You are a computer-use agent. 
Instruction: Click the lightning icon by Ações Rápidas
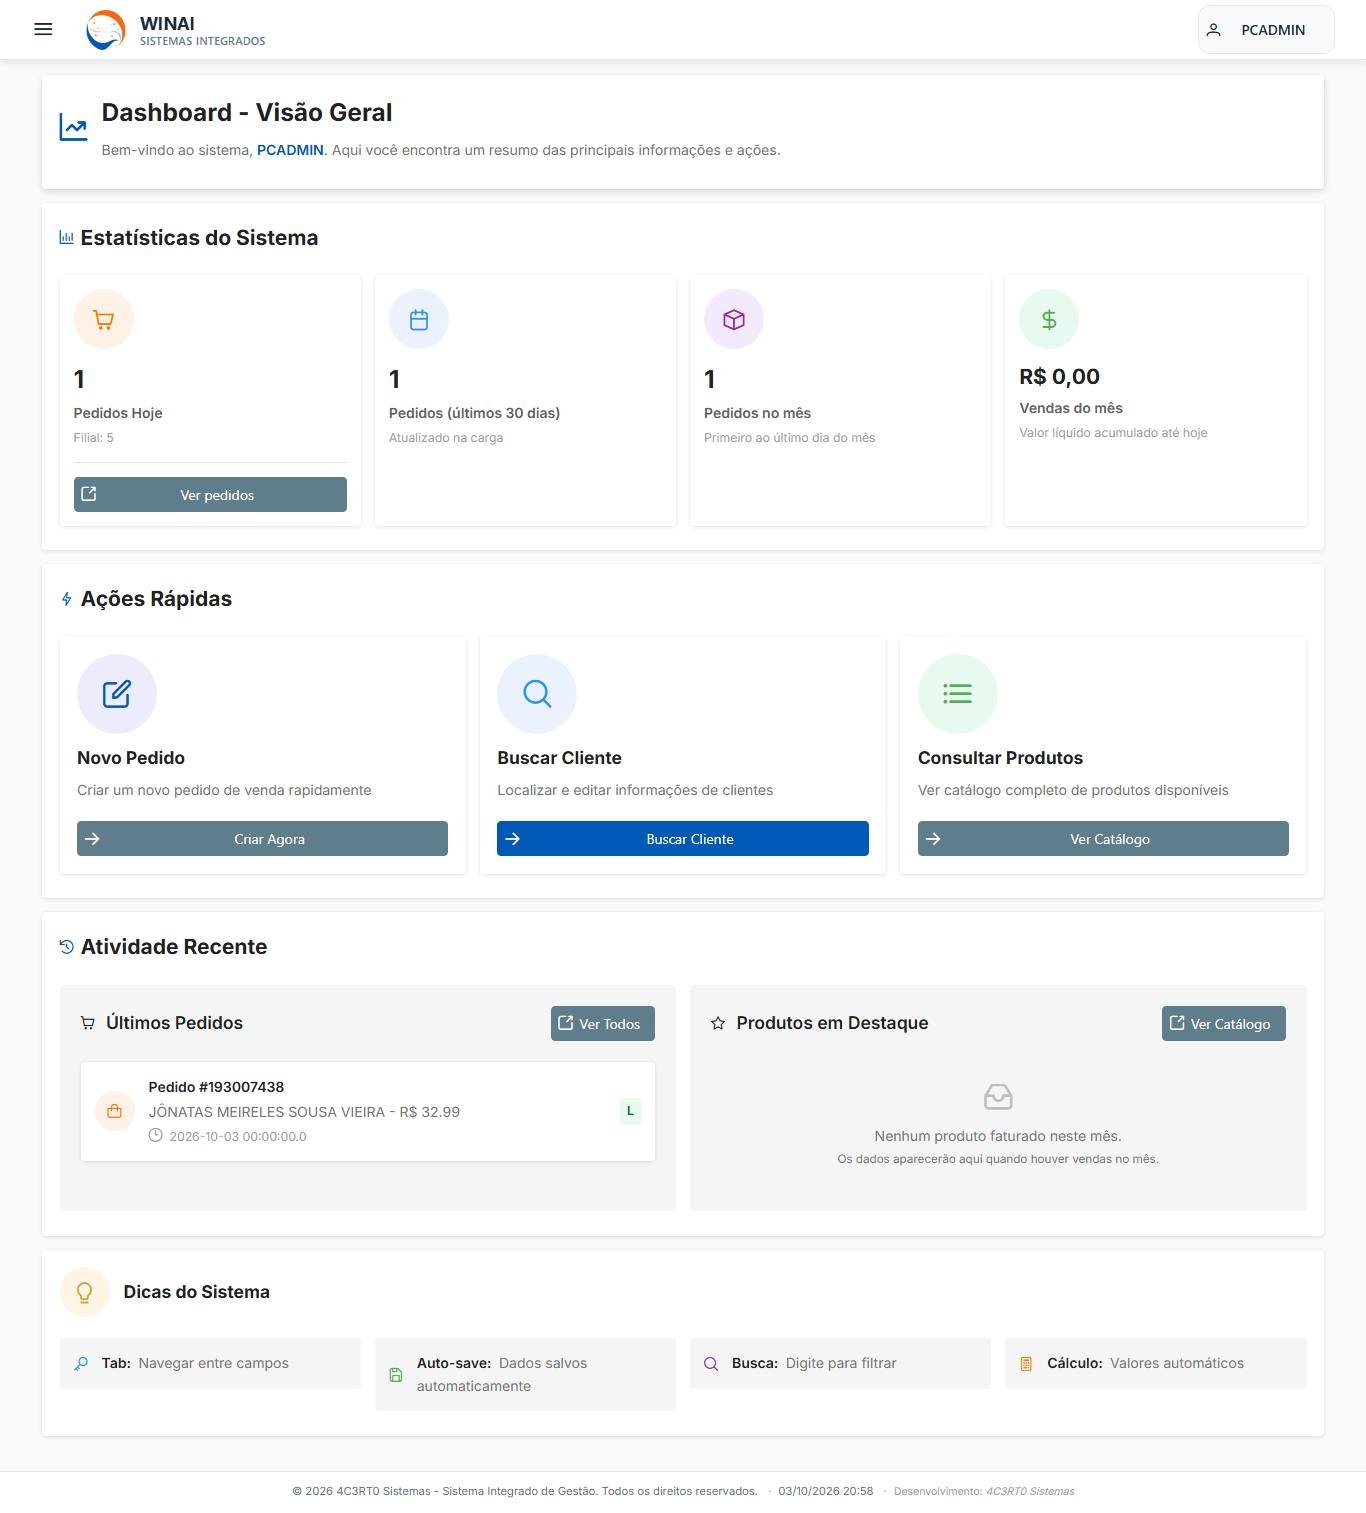[x=66, y=599]
